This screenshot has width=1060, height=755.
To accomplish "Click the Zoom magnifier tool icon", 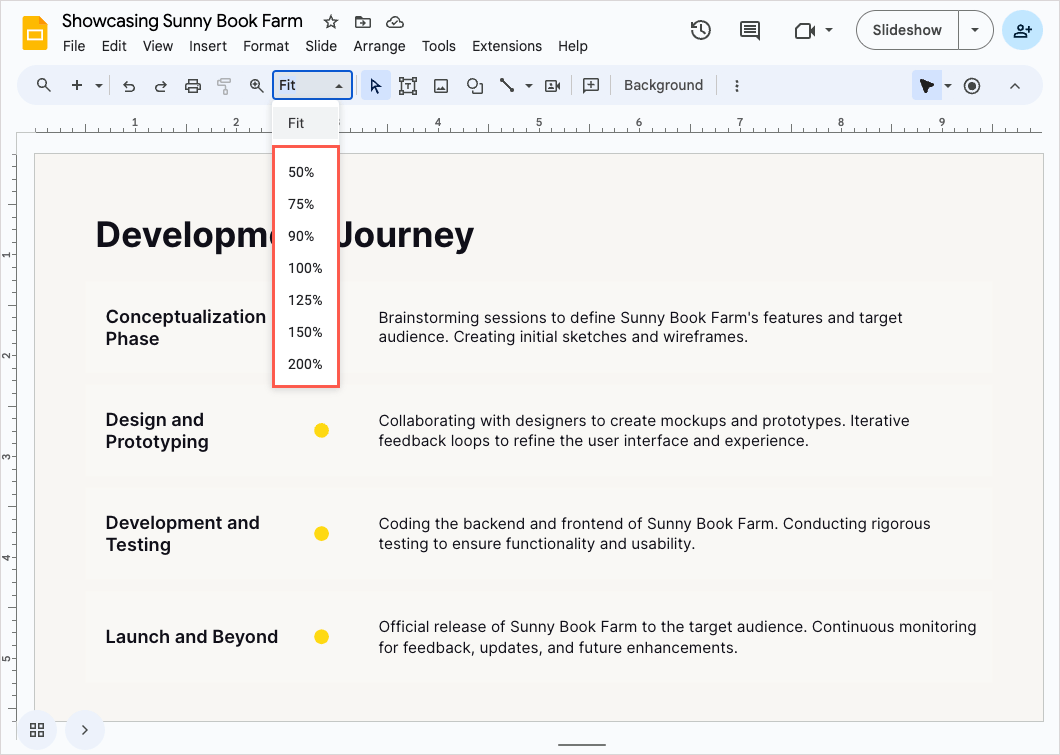I will pos(256,86).
